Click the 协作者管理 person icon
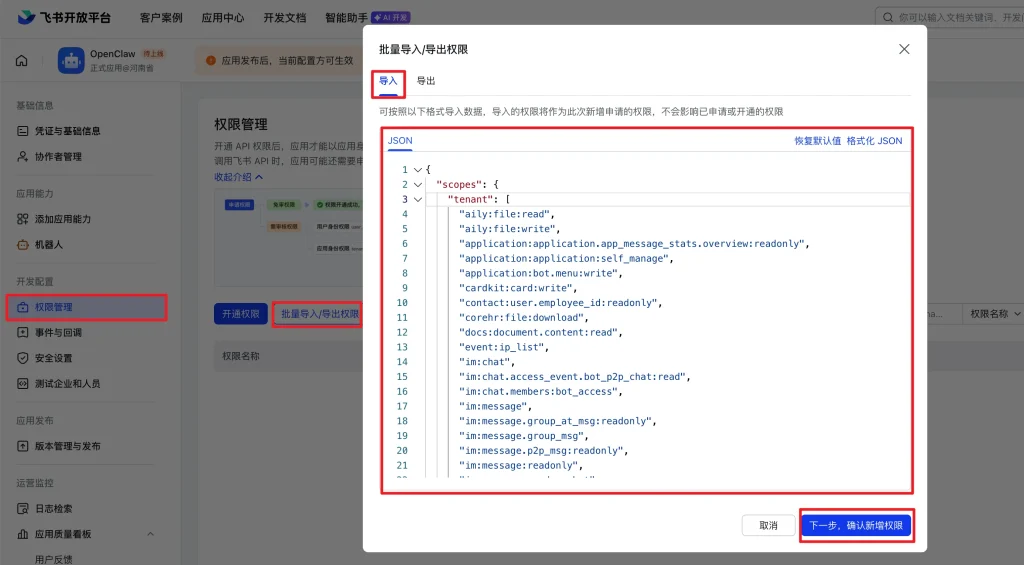 tap(23, 156)
